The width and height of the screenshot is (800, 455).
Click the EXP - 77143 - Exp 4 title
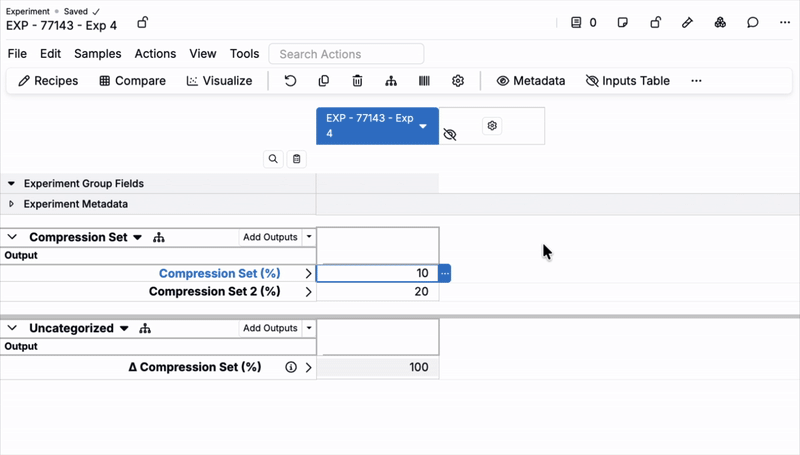click(x=61, y=26)
